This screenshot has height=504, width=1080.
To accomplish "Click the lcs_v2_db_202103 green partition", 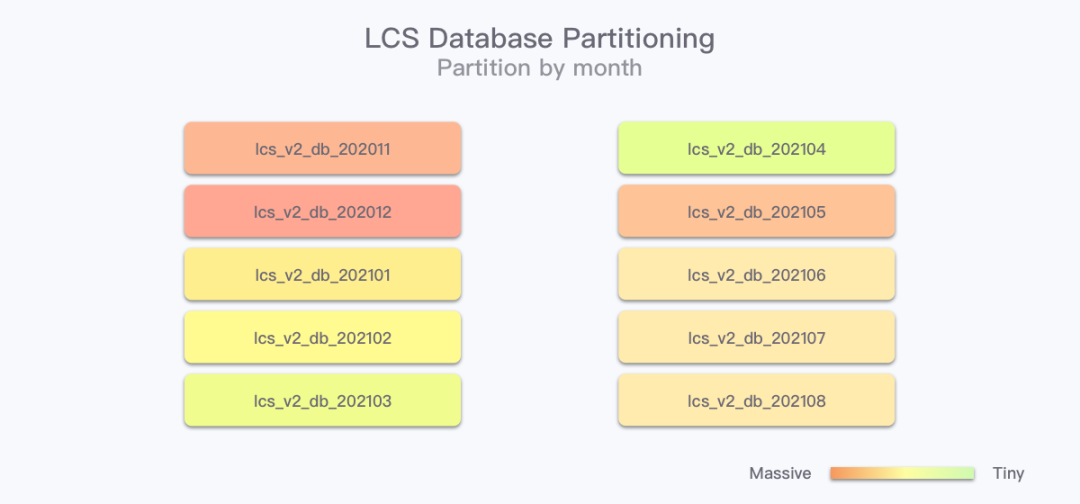I will (322, 401).
